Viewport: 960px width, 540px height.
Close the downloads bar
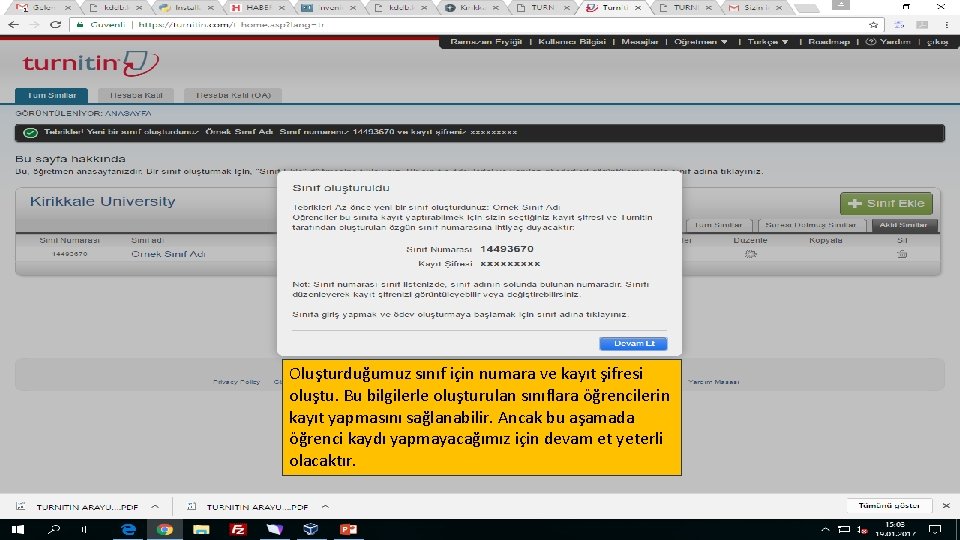pyautogui.click(x=946, y=506)
